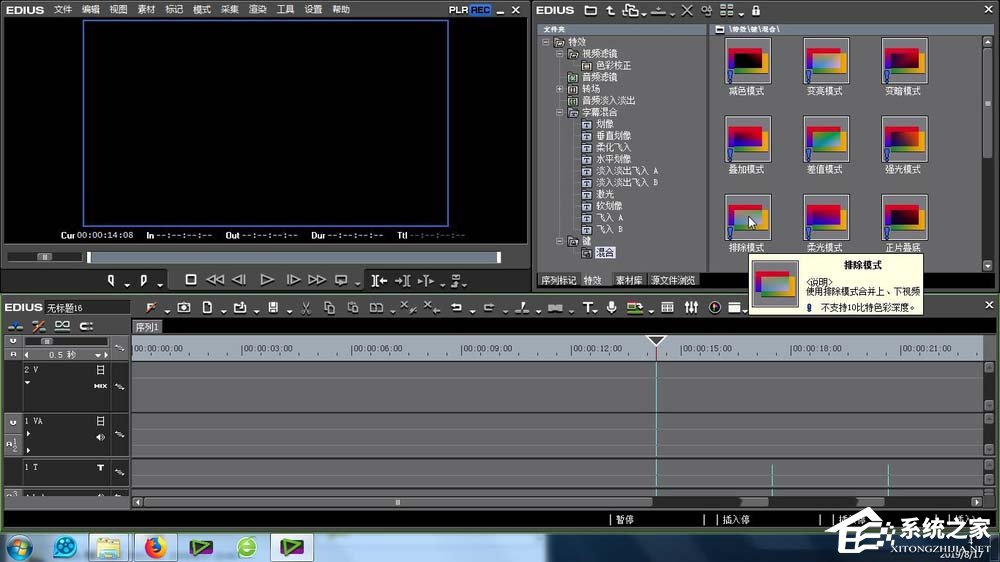Expand the 转场 tree node
Screen dimensions: 1000x562
click(x=561, y=89)
